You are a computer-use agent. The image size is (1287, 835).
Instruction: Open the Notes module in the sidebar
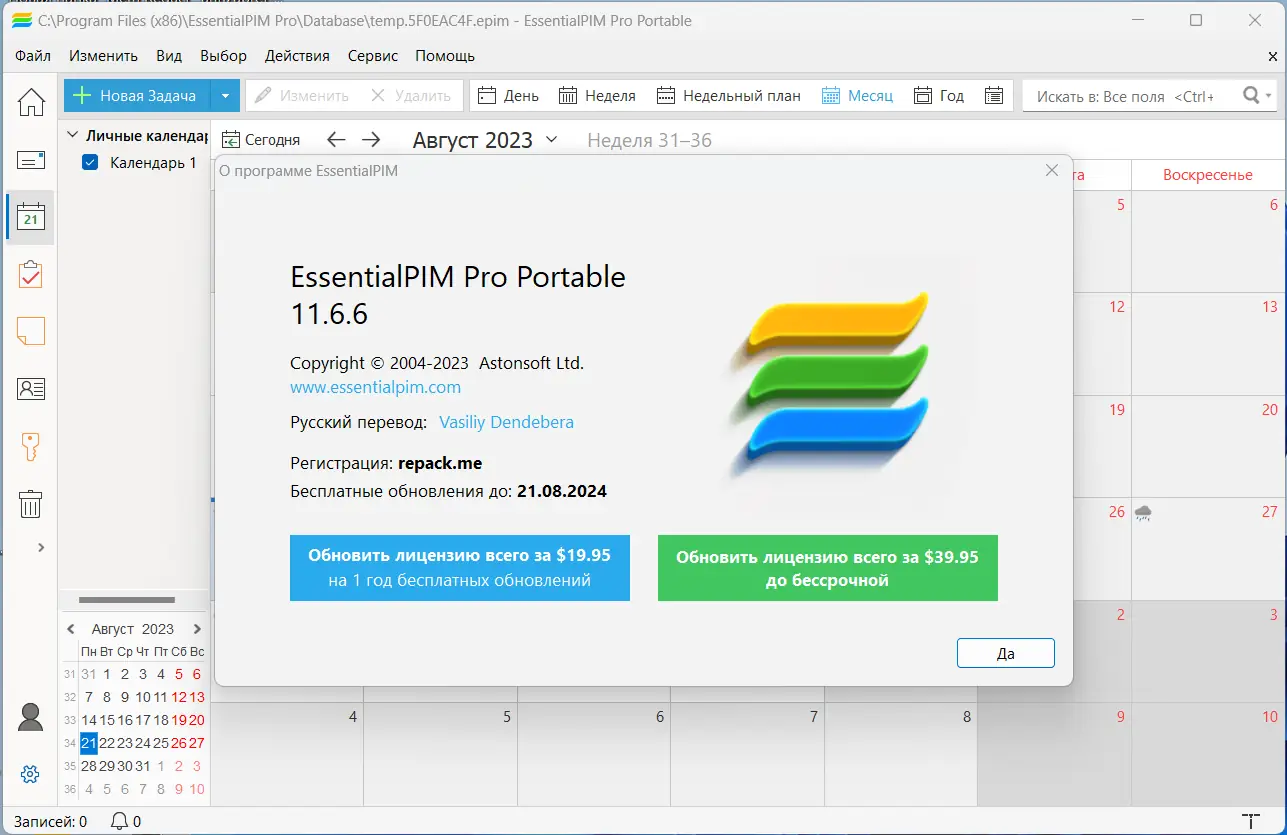click(x=31, y=331)
